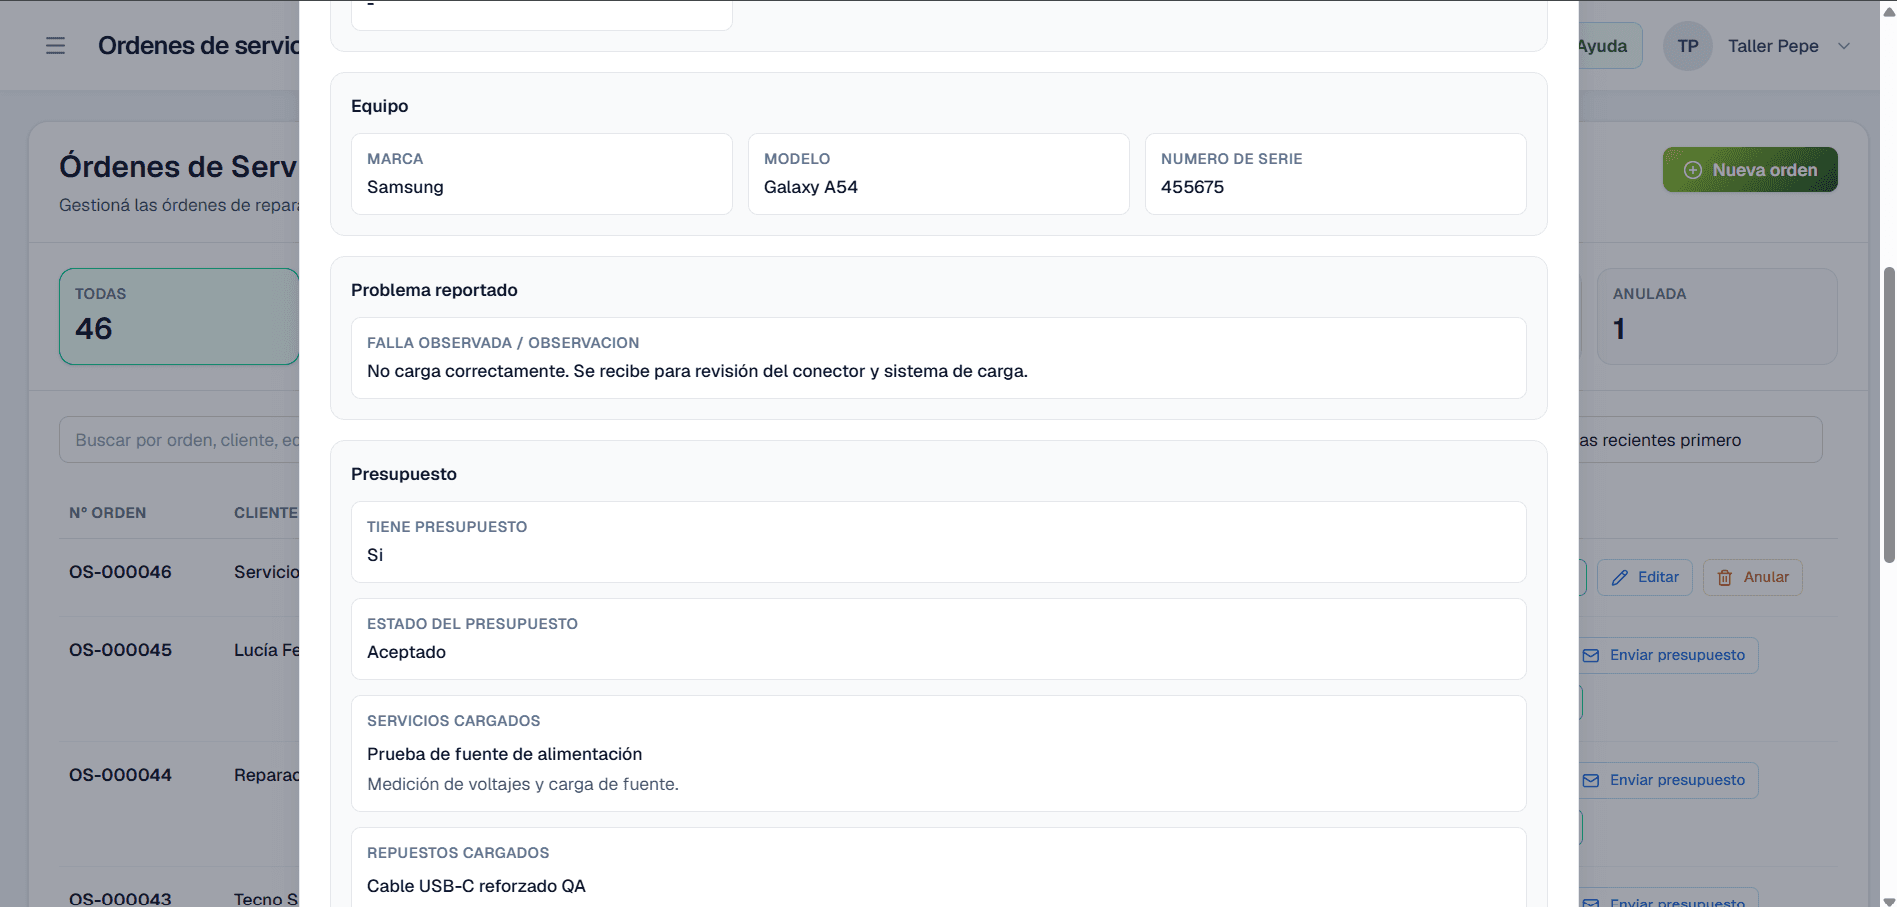1897x907 pixels.
Task: Click the order search input field
Action: coord(180,440)
